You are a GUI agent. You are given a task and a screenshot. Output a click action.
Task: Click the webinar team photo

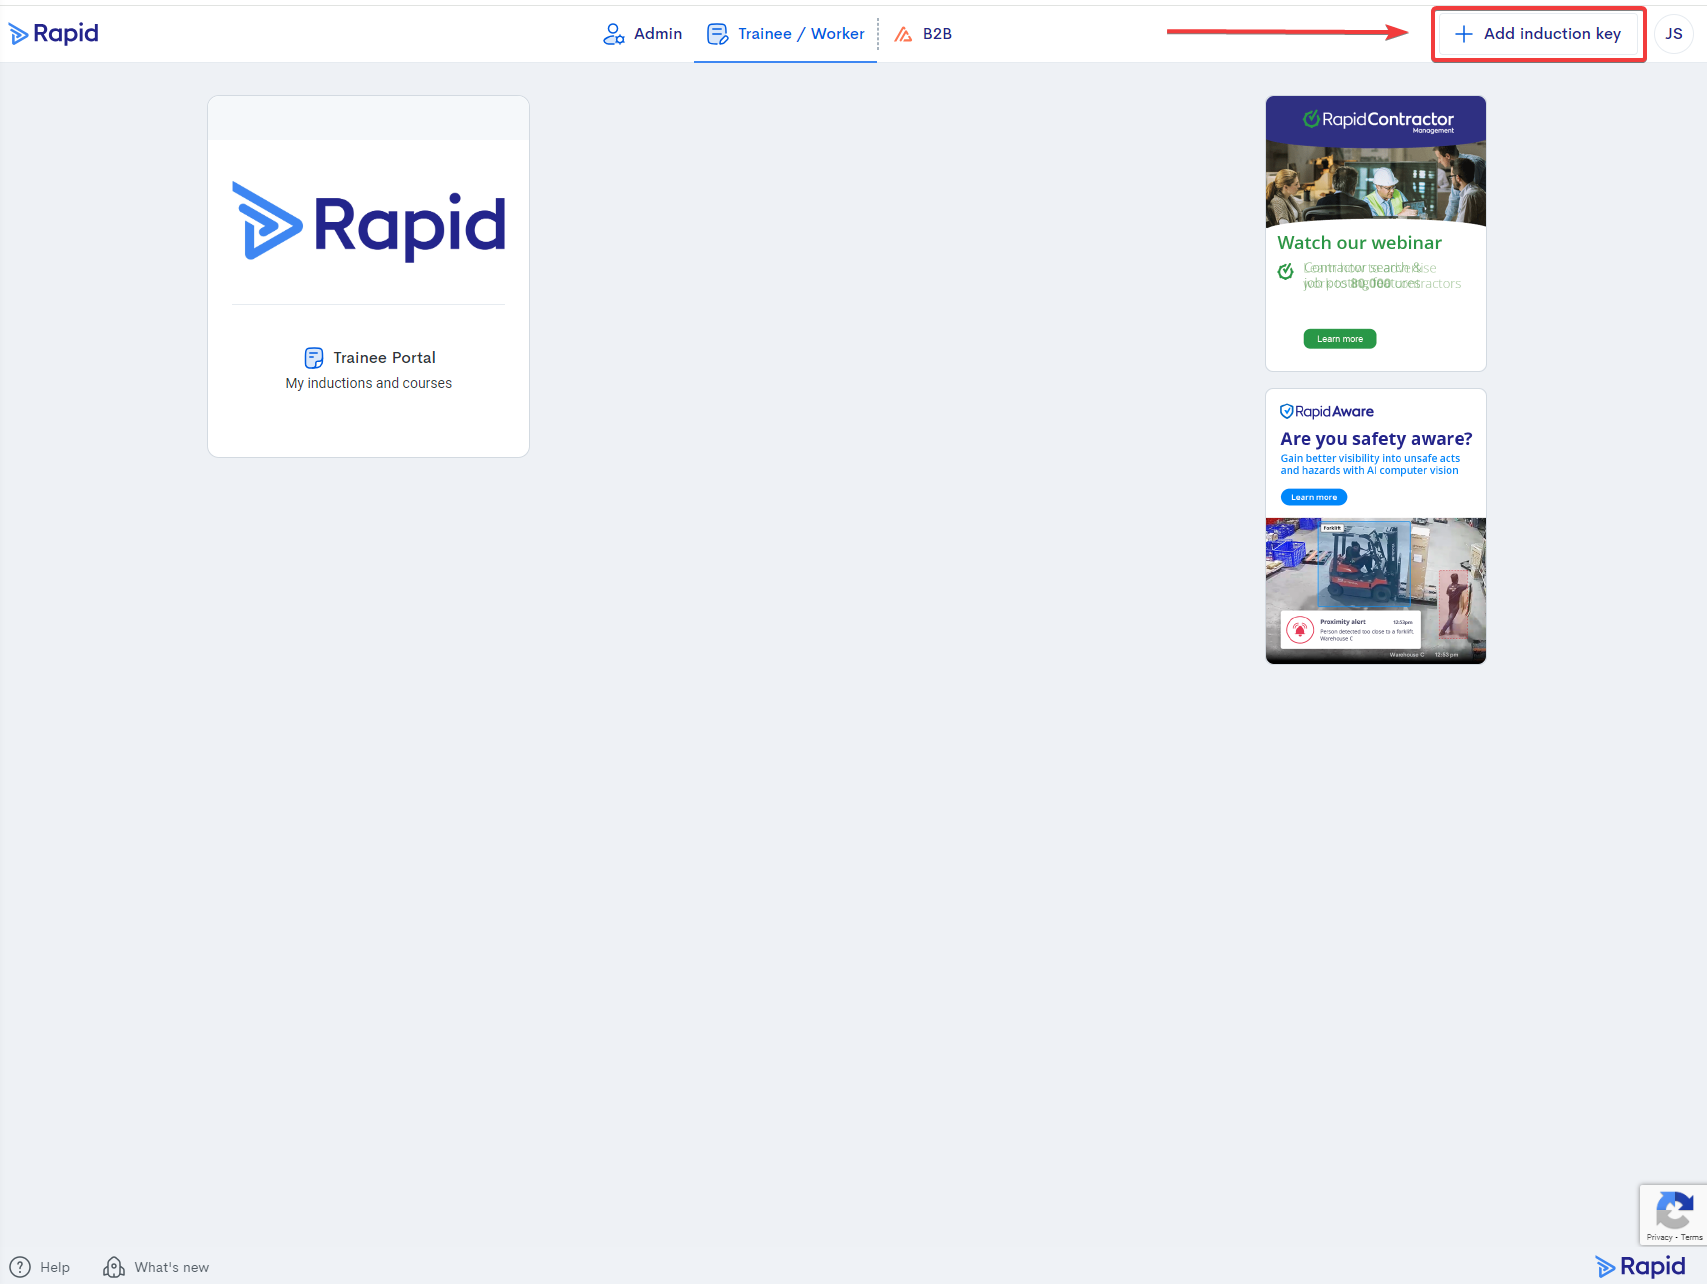click(1376, 184)
